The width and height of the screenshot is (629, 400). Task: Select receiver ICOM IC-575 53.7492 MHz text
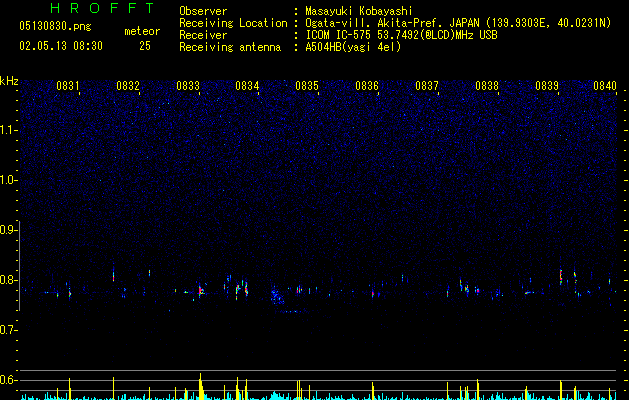point(401,35)
